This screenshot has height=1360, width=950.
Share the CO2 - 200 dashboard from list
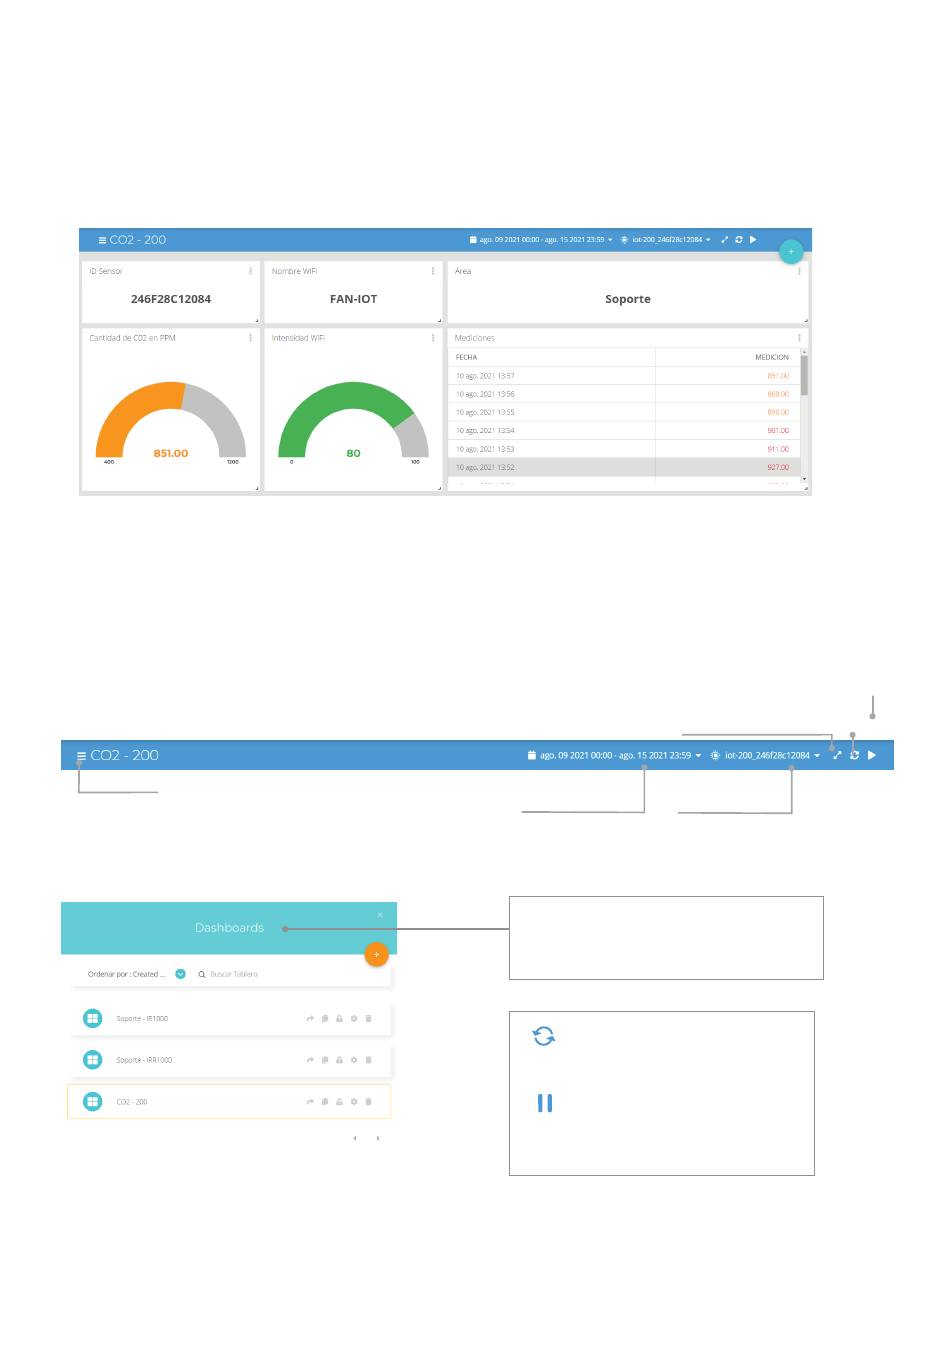(310, 1102)
